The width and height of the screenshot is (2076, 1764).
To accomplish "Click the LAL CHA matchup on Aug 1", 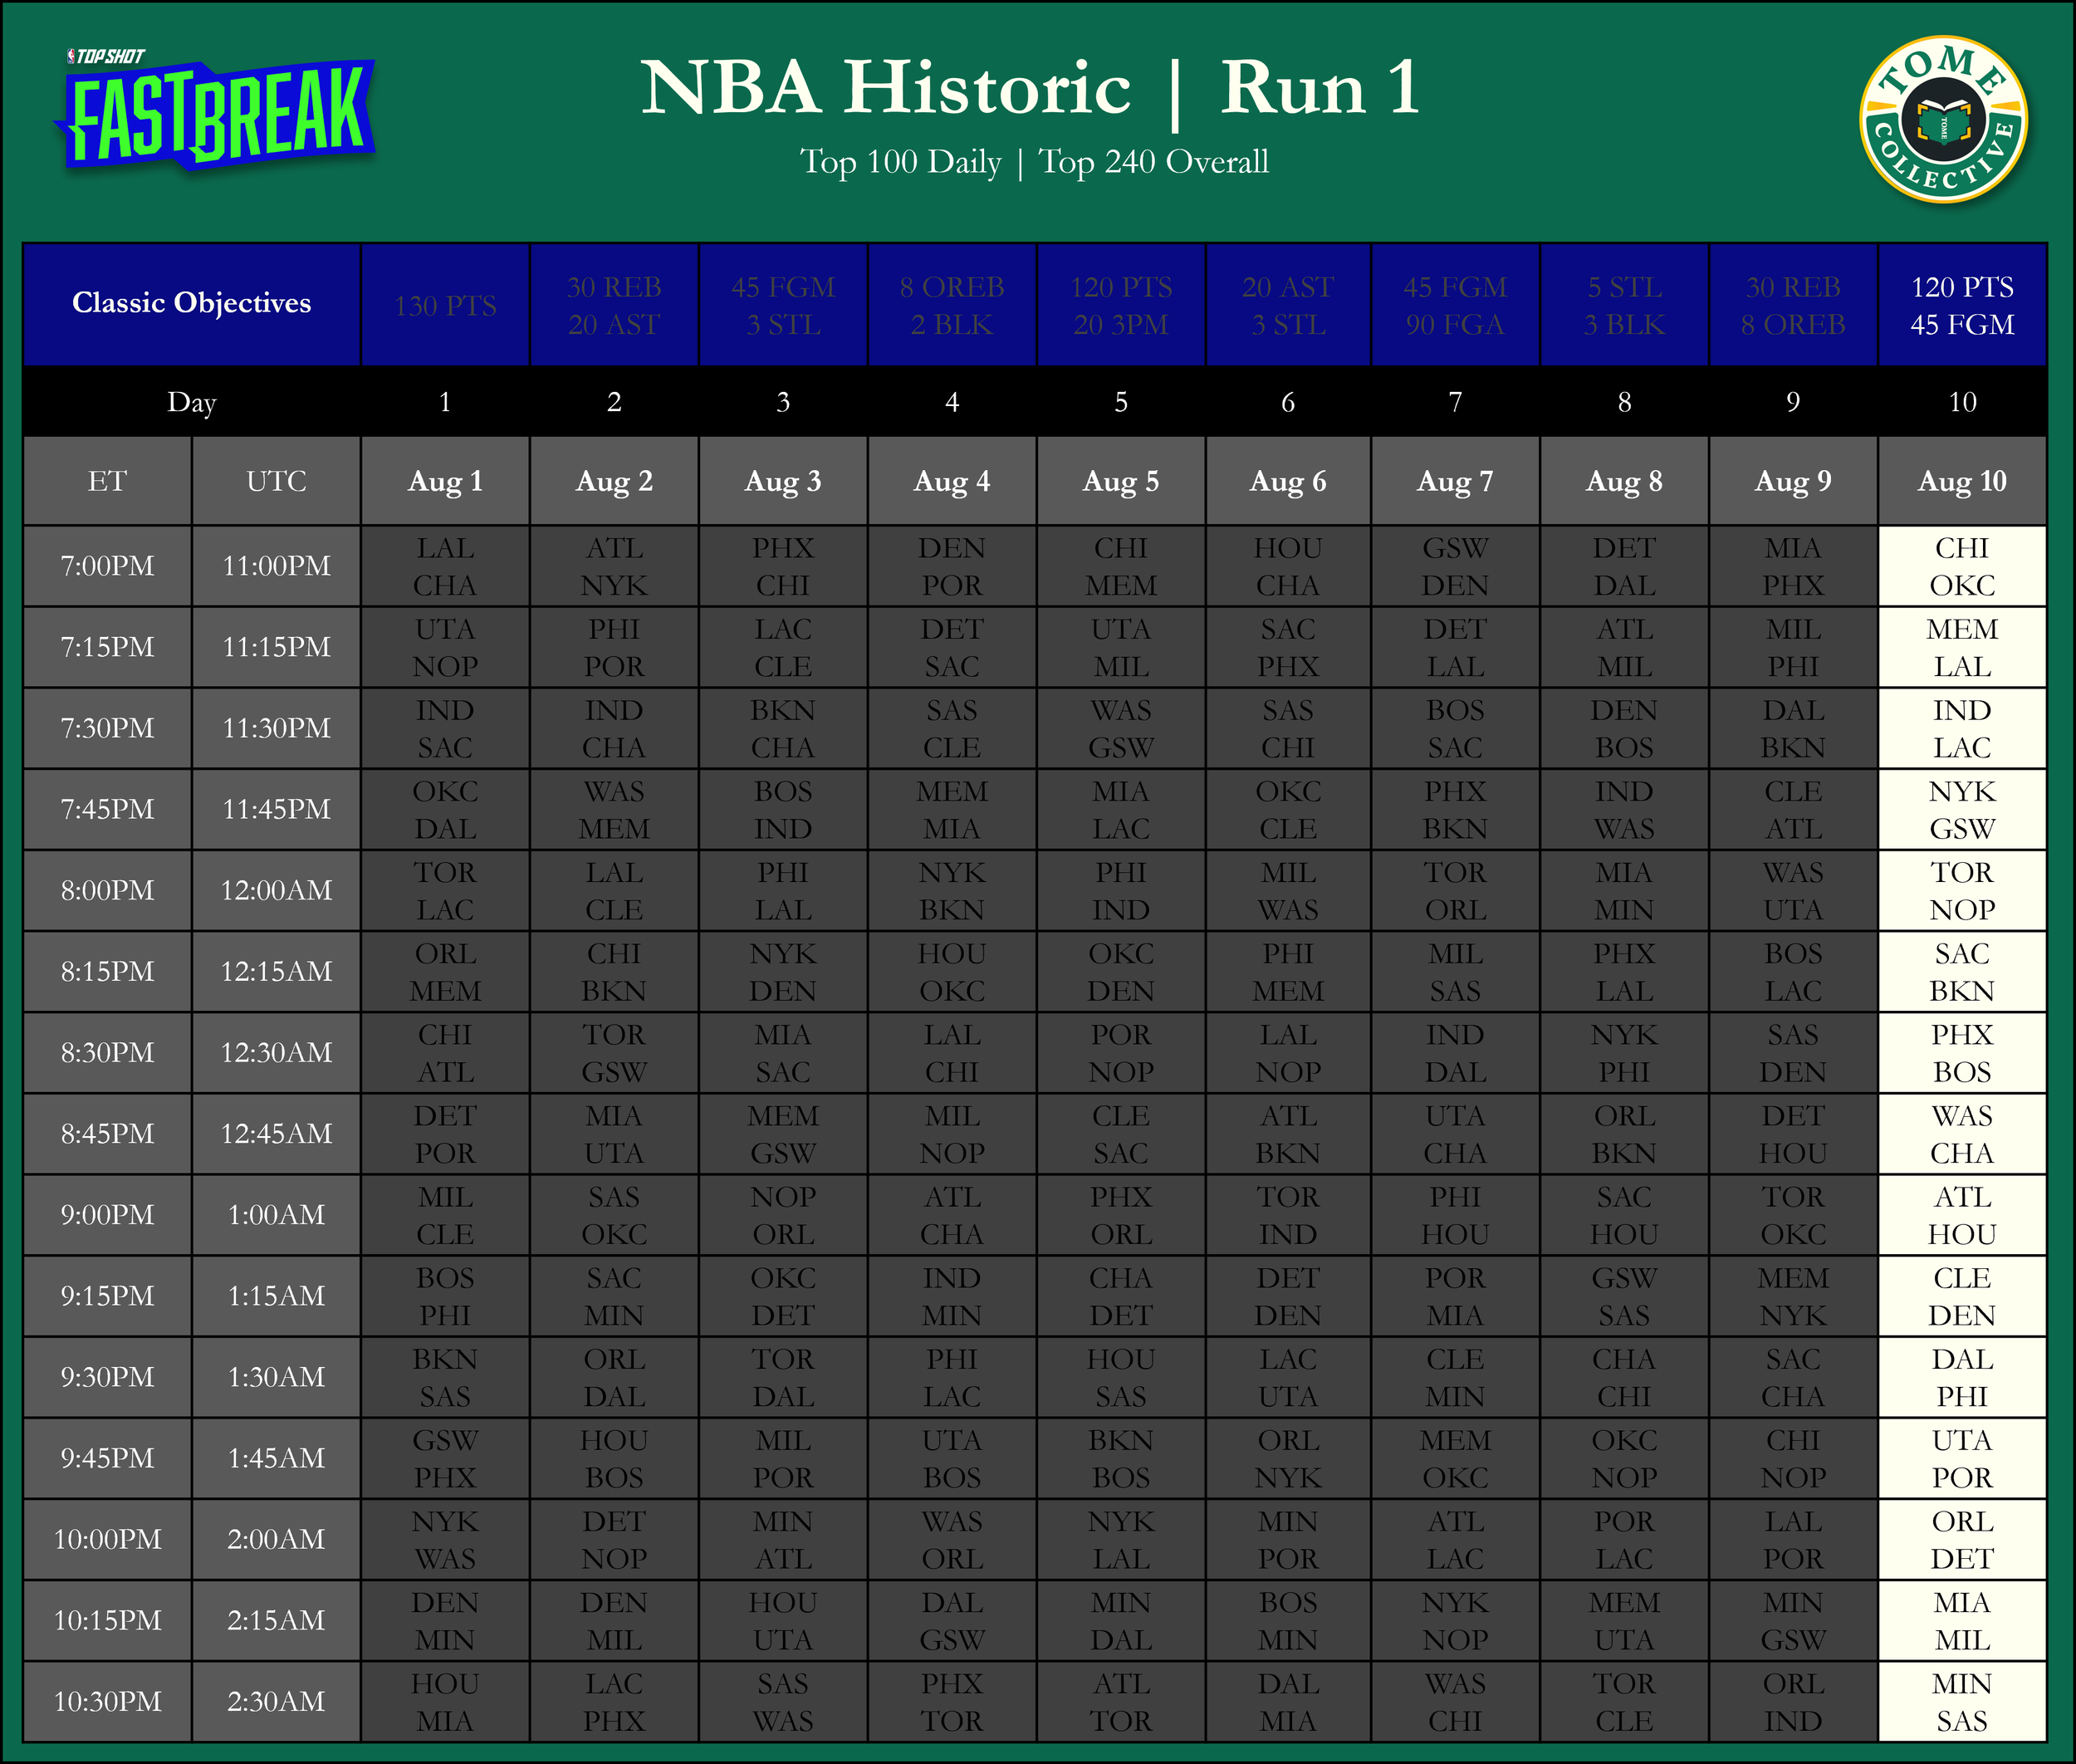I will (445, 566).
